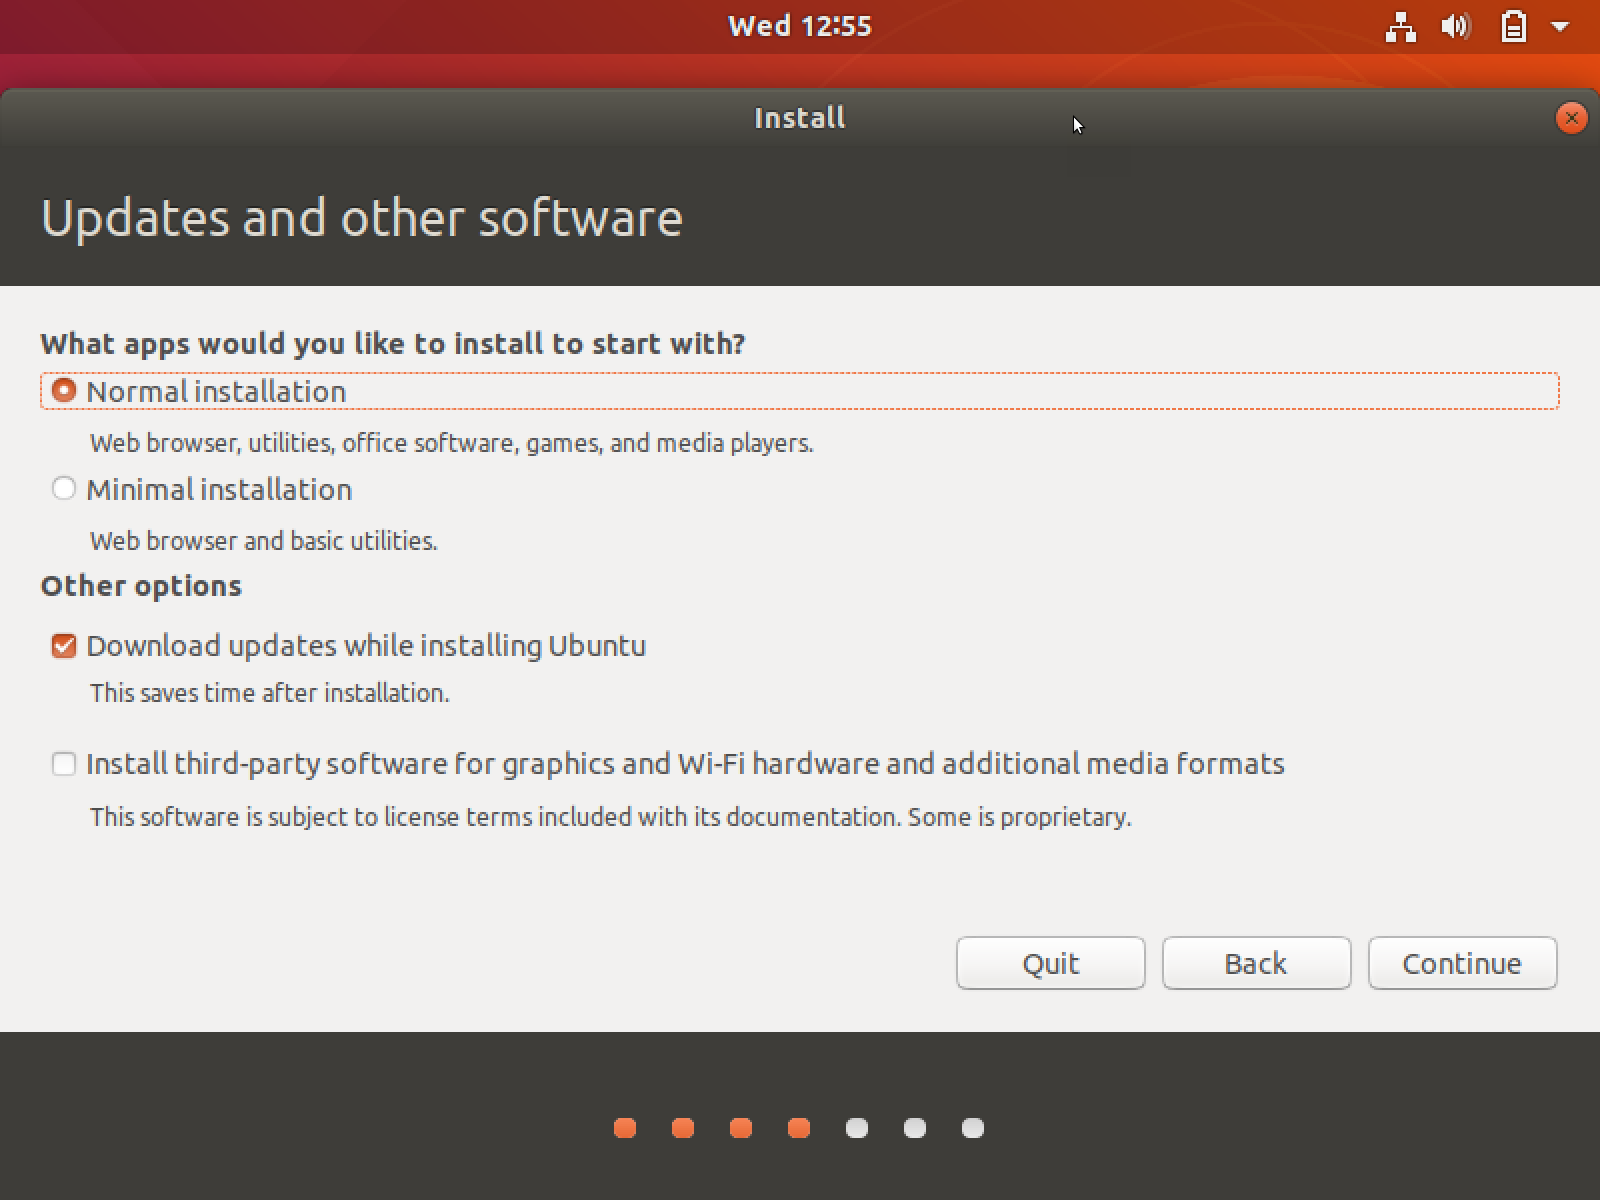Select the Normal installation radio button
Image resolution: width=1600 pixels, height=1200 pixels.
(x=64, y=391)
